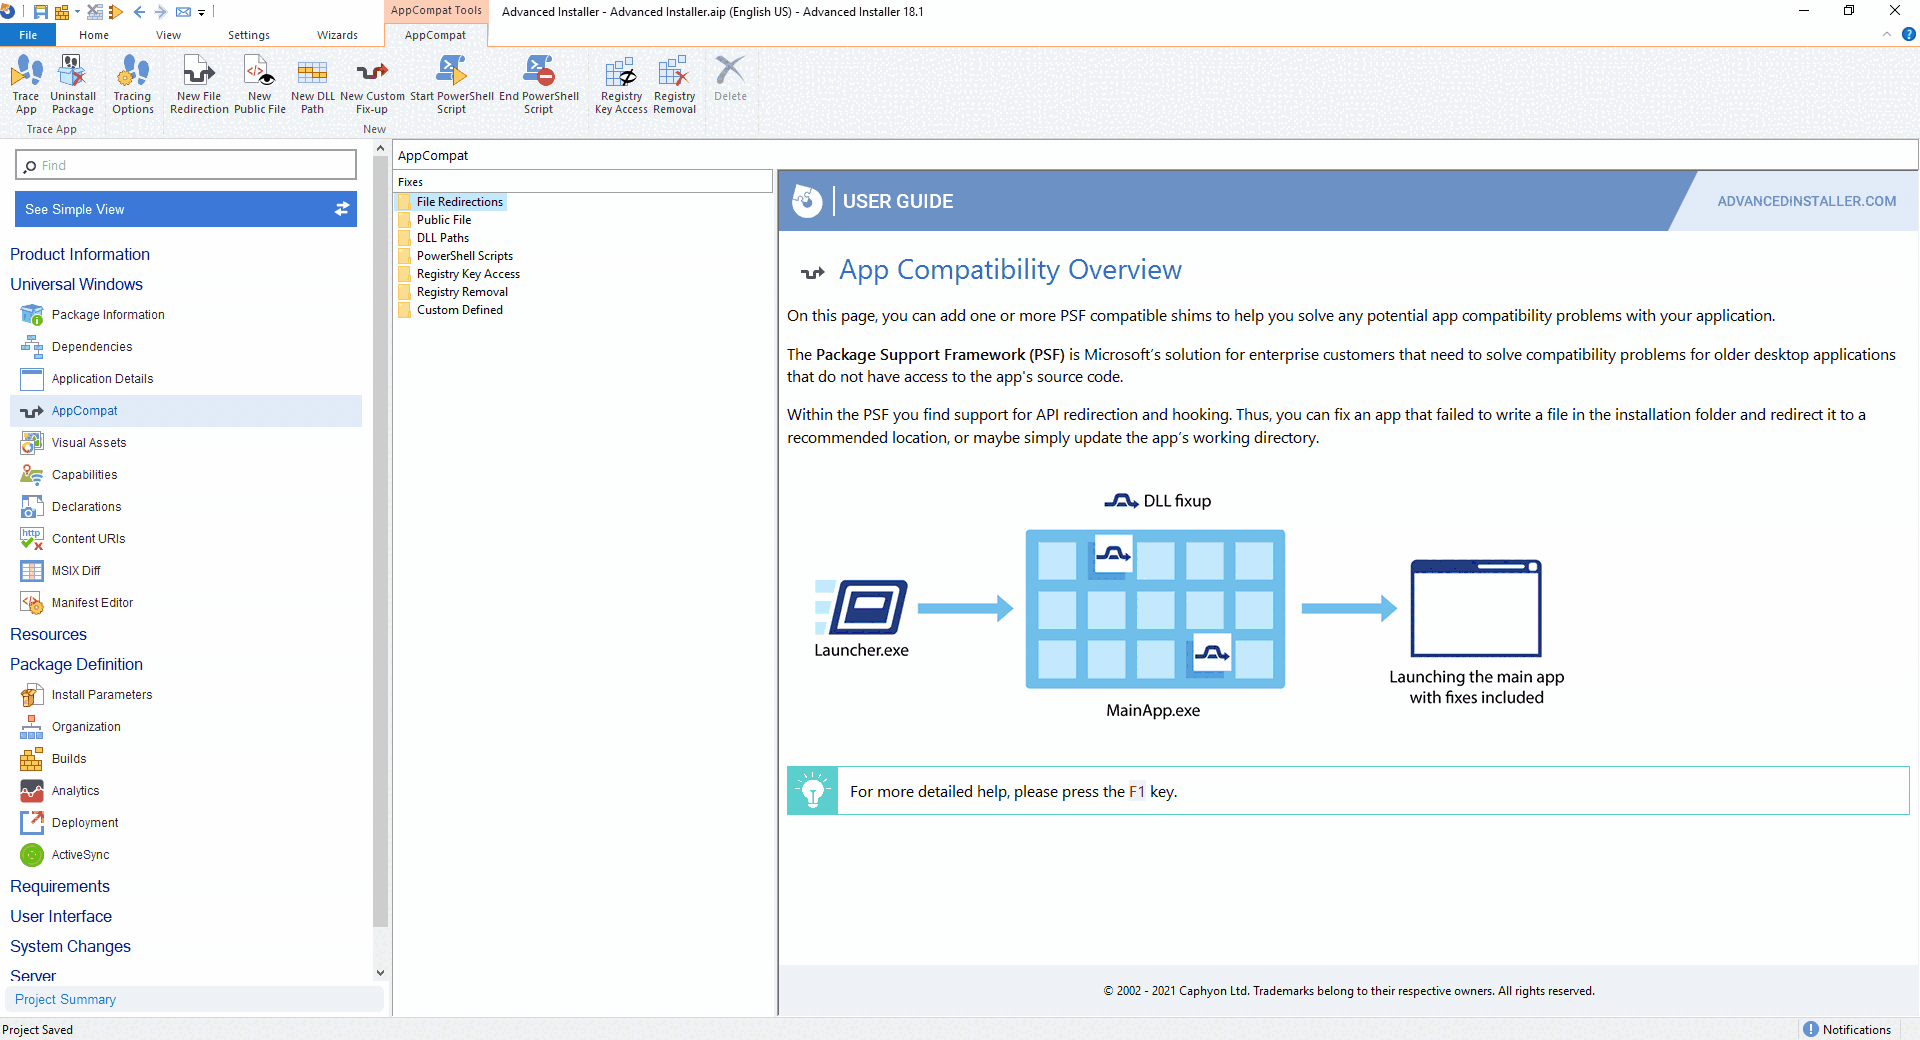This screenshot has width=1920, height=1040.
Task: Open the Manifest Editor page
Action: pos(92,602)
